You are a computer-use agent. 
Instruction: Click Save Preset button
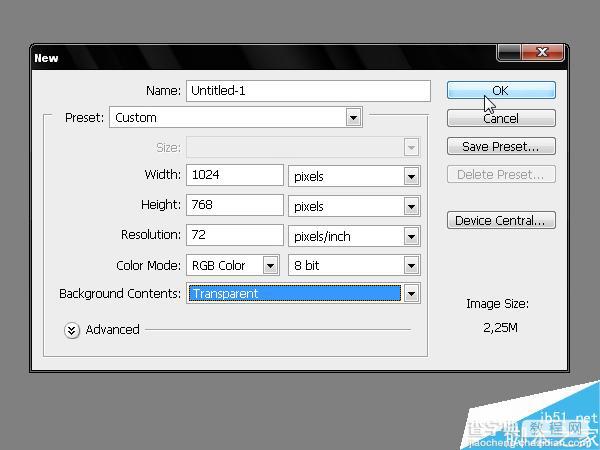pos(501,146)
